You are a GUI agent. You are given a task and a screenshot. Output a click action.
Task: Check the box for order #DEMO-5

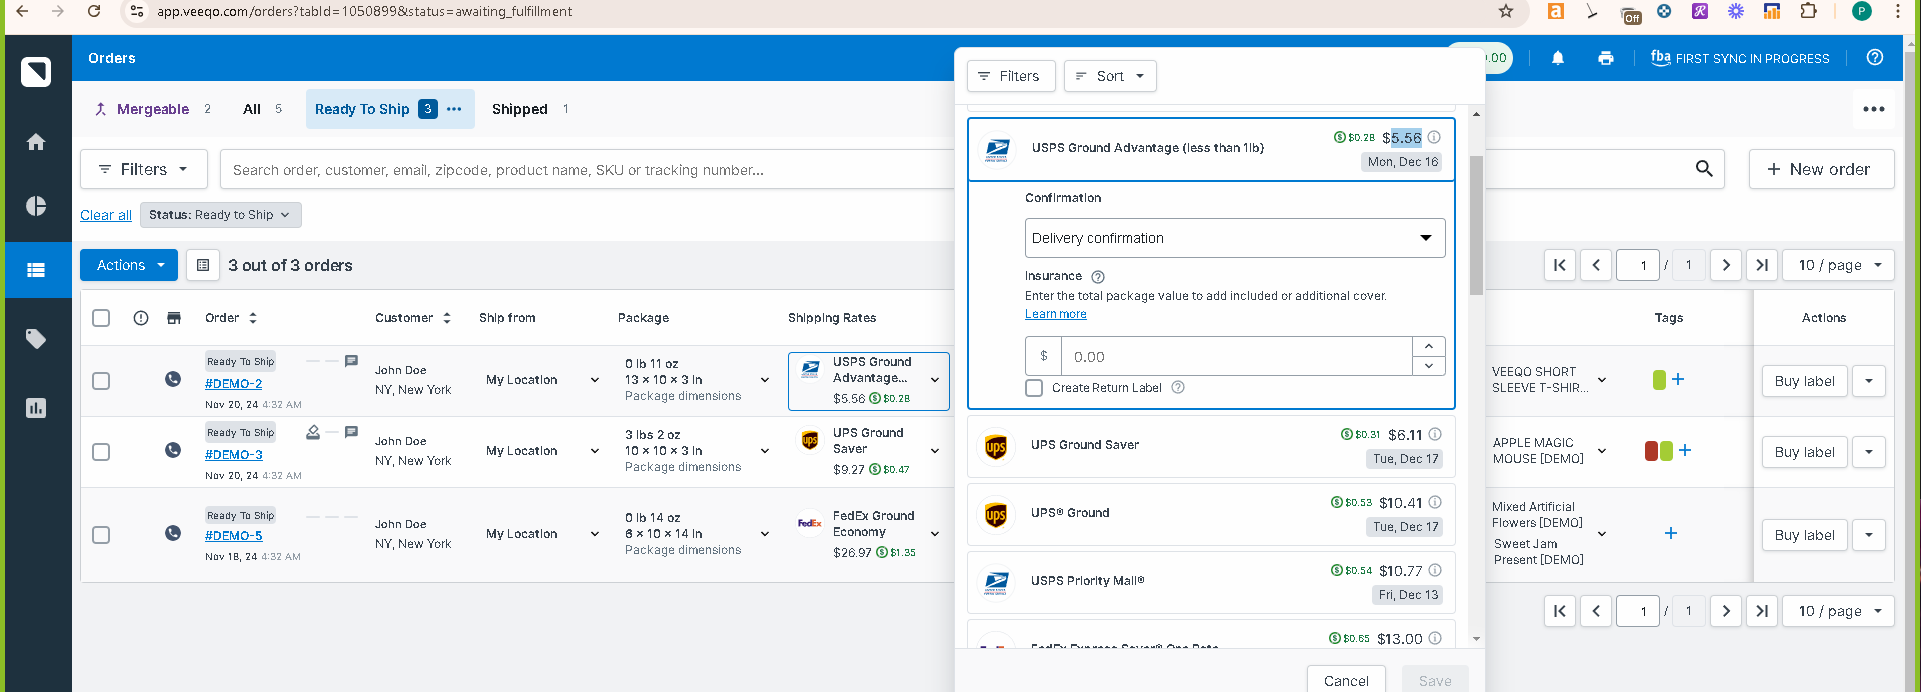coord(101,535)
